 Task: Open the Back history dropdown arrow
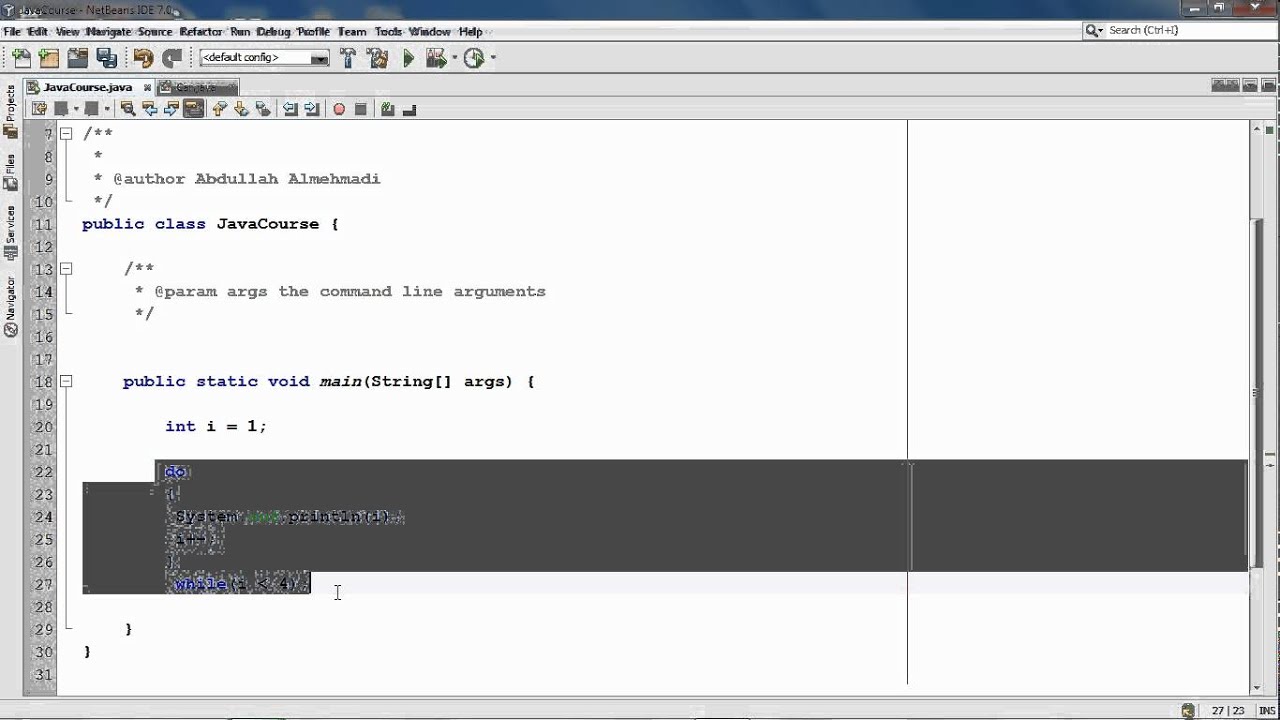click(76, 108)
